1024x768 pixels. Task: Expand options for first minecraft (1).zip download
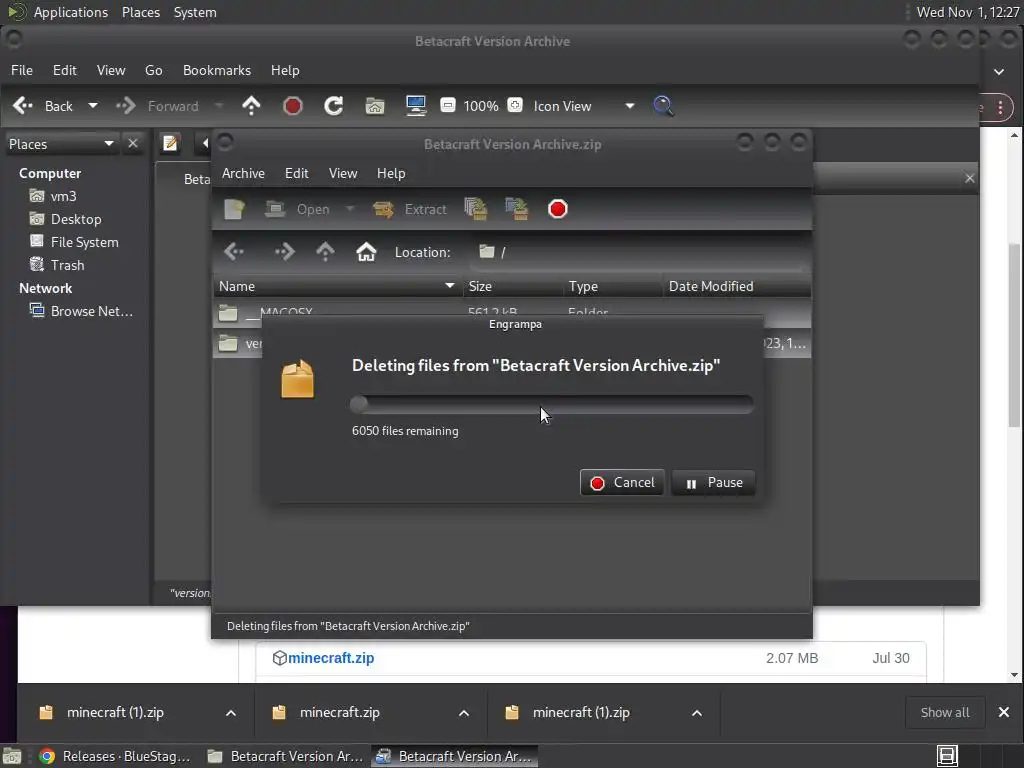(231, 712)
